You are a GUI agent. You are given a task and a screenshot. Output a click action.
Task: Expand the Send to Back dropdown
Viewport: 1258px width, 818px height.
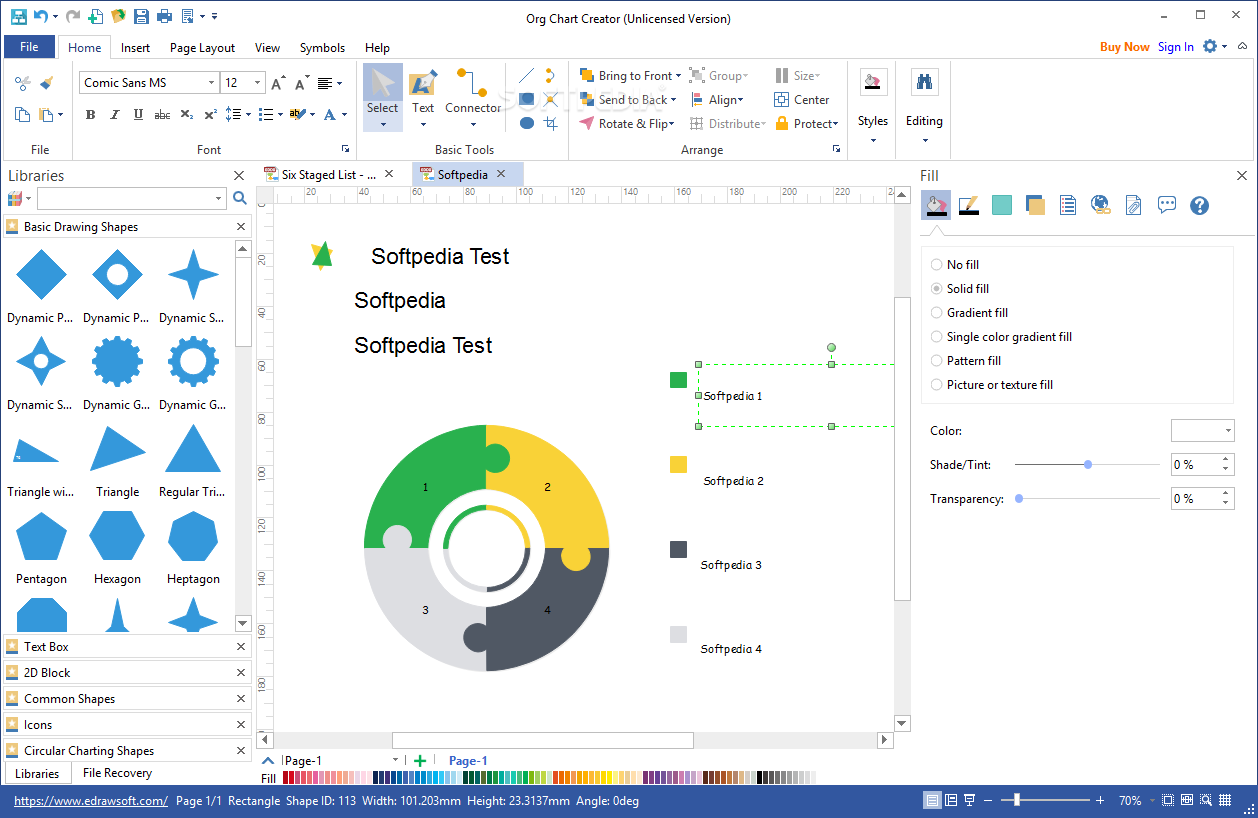(673, 100)
